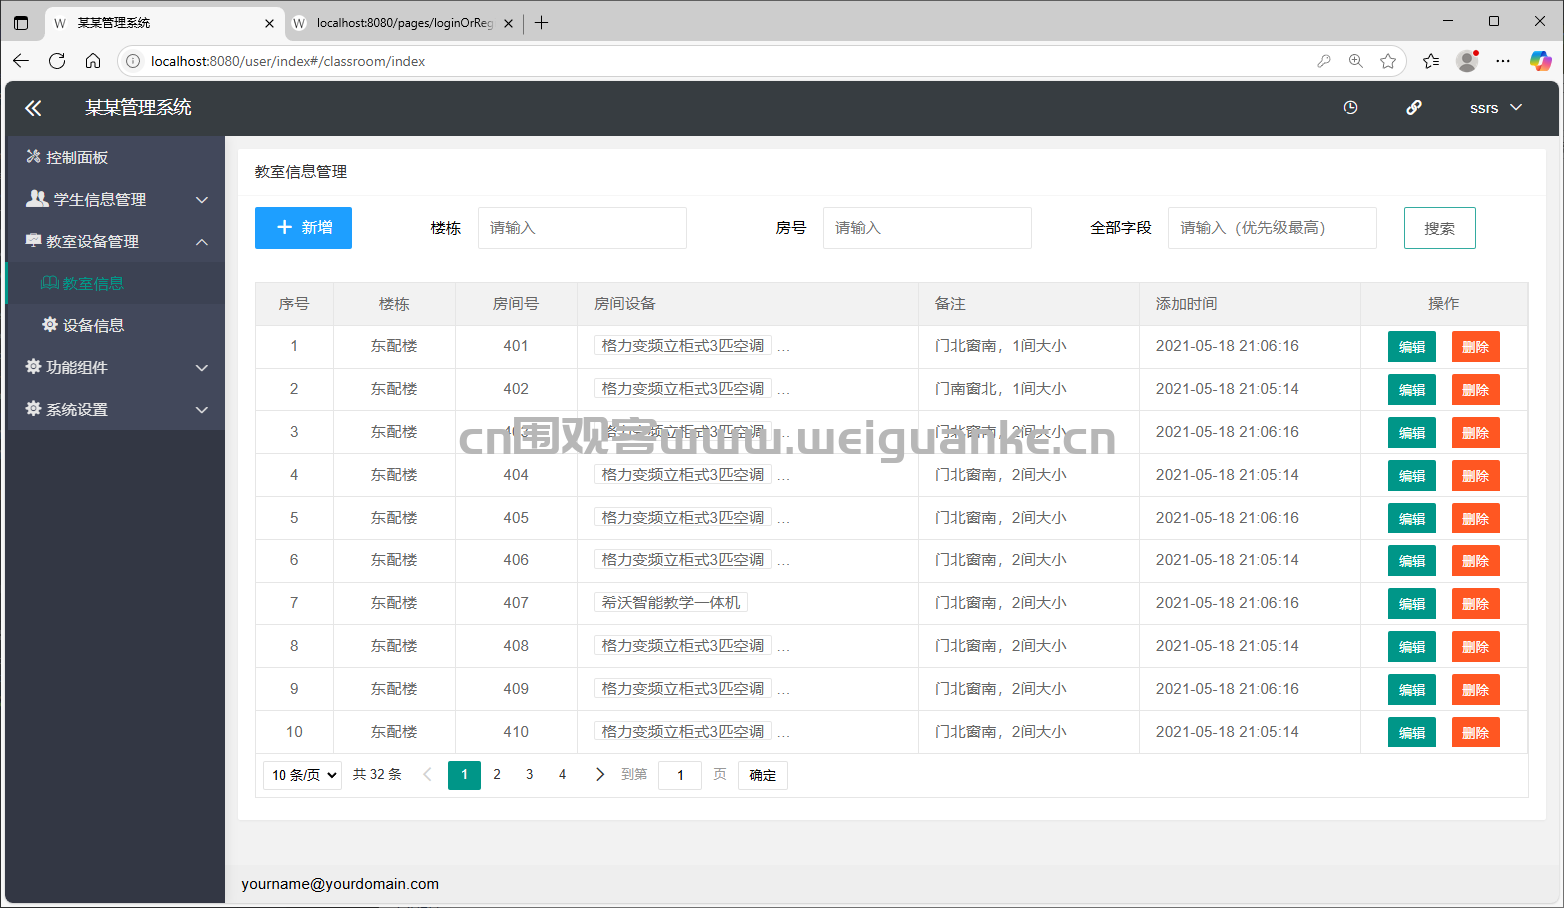
Task: View site information icon in address bar
Action: [x=133, y=61]
